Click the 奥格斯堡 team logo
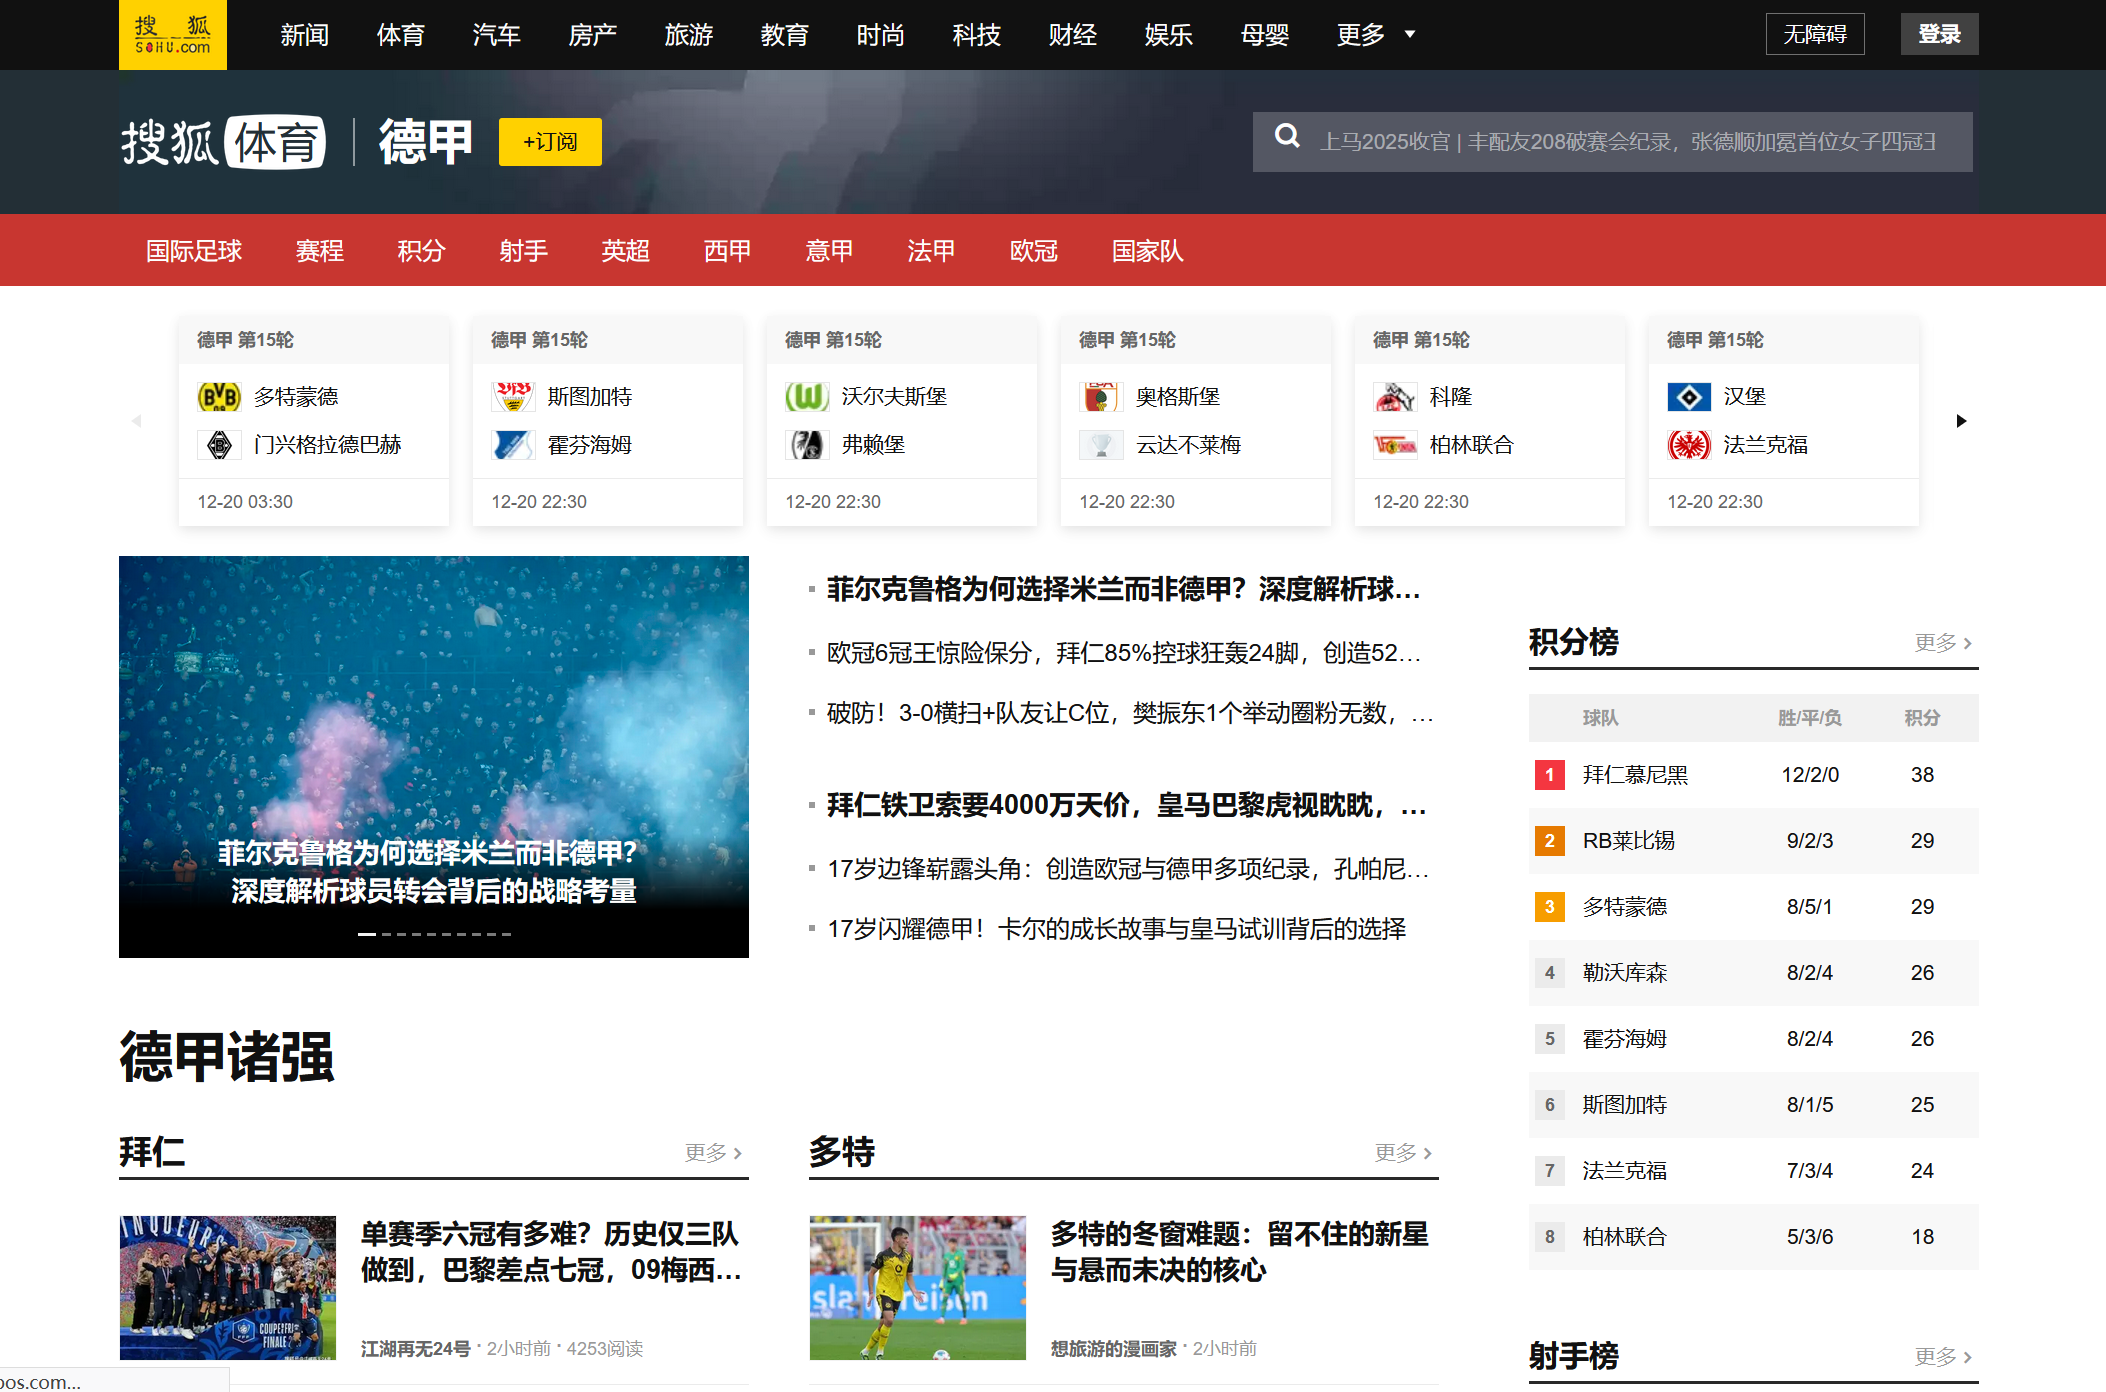Image resolution: width=2106 pixels, height=1392 pixels. pyautogui.click(x=1101, y=396)
